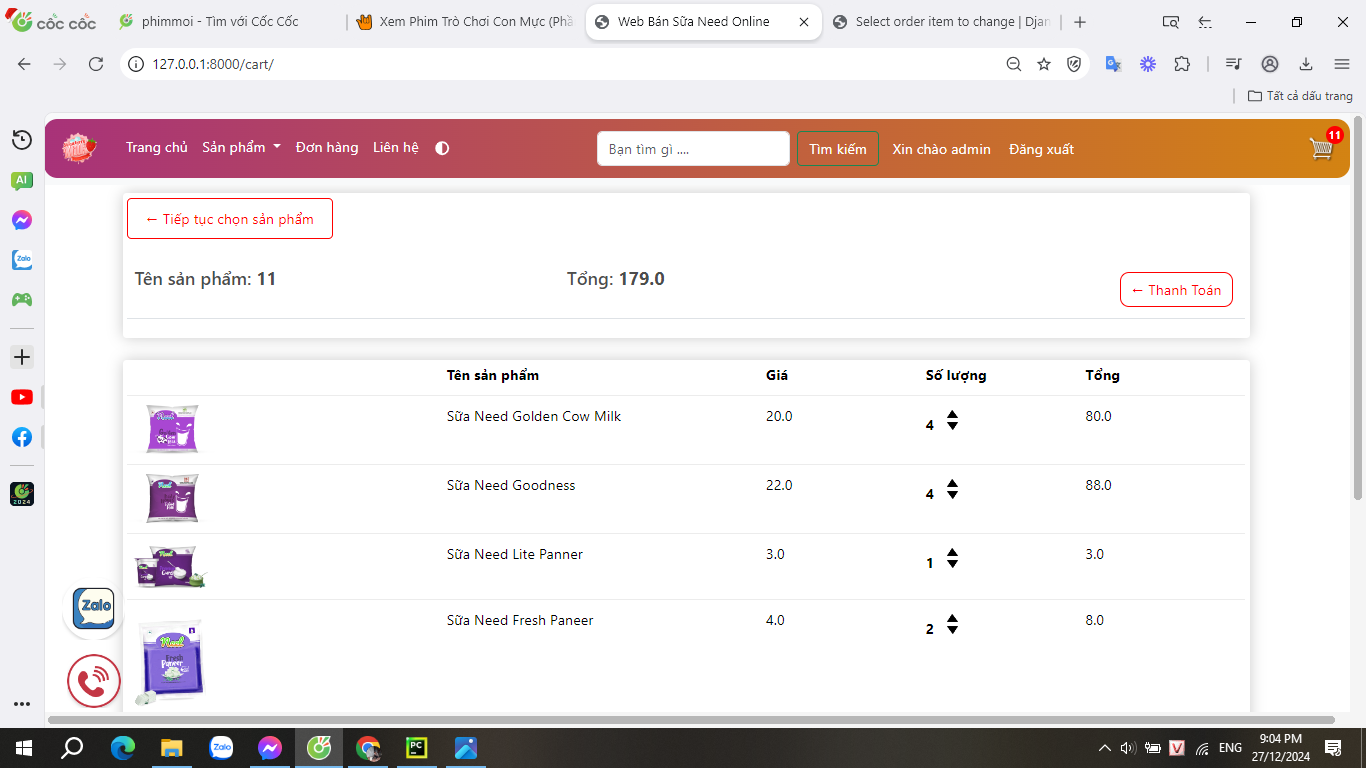Increase quantity of Sữa Need Fresh Paneer
Image resolution: width=1366 pixels, height=768 pixels.
tap(952, 618)
